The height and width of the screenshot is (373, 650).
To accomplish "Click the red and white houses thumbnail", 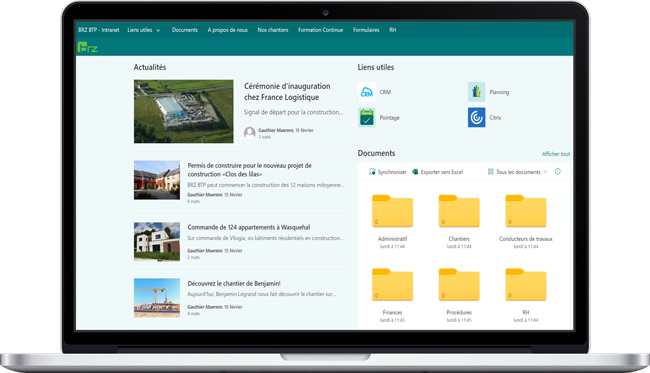I will click(157, 180).
